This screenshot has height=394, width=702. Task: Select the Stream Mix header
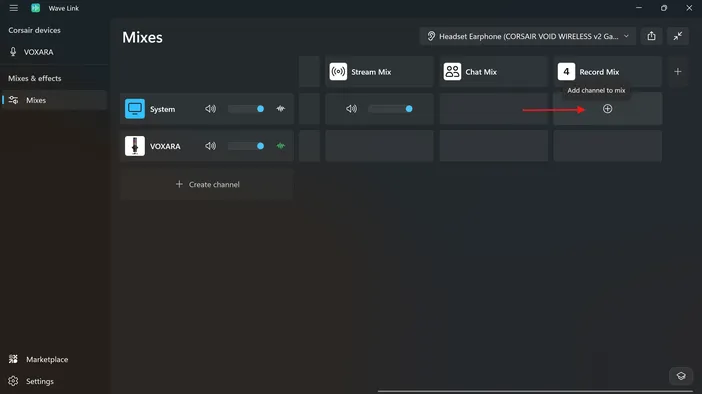click(x=379, y=72)
